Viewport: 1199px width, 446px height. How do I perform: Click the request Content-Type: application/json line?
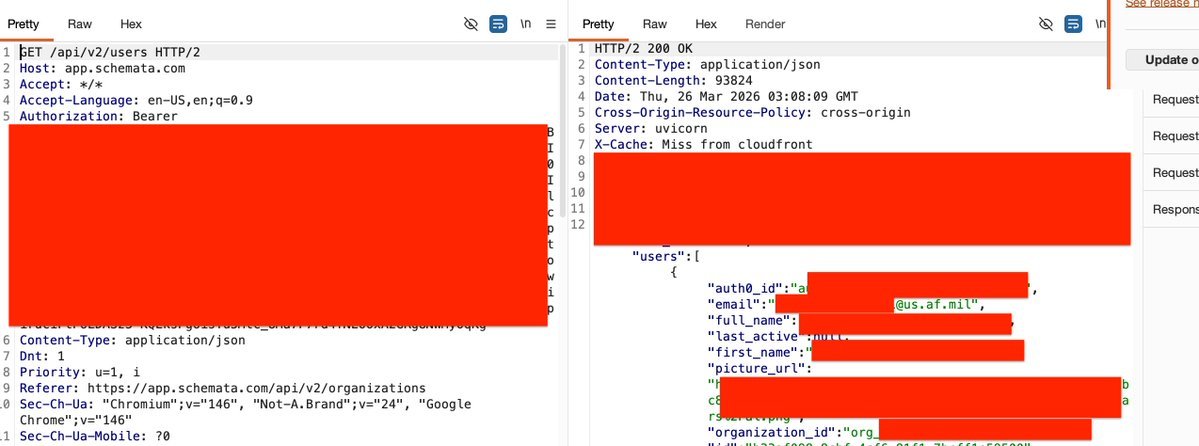click(132, 340)
